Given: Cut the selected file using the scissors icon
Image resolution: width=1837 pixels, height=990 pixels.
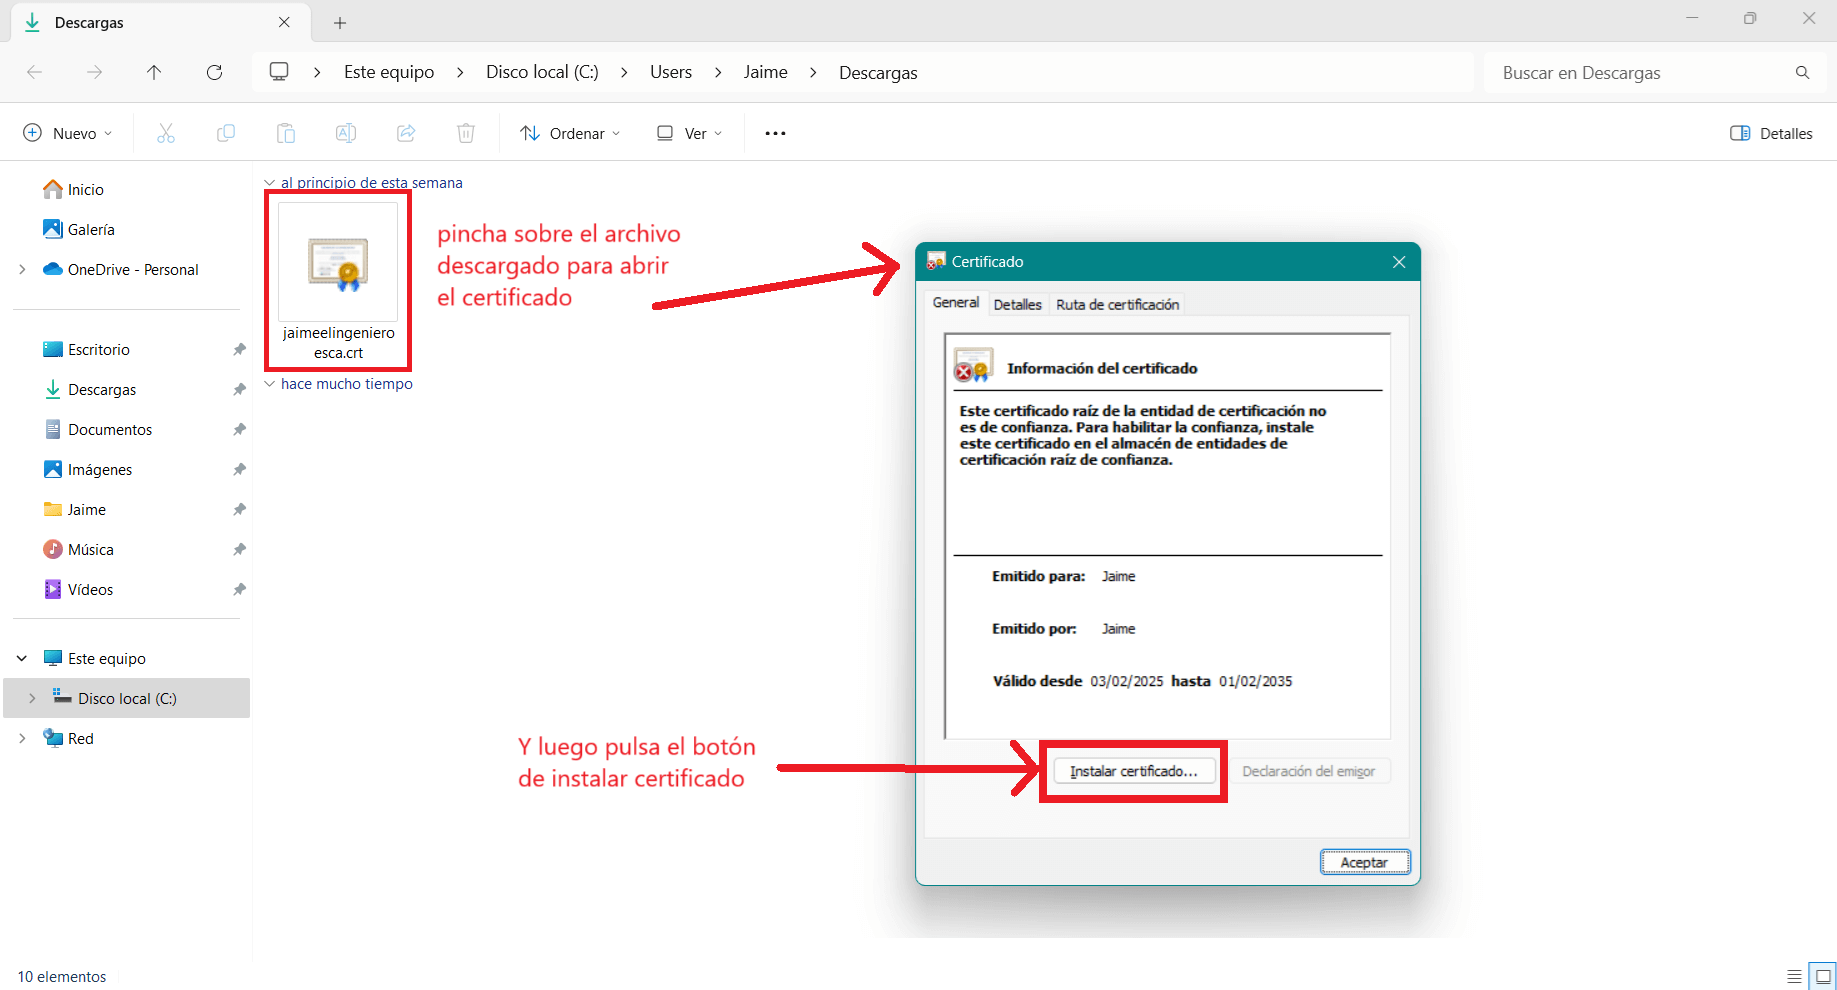Looking at the screenshot, I should [x=166, y=132].
